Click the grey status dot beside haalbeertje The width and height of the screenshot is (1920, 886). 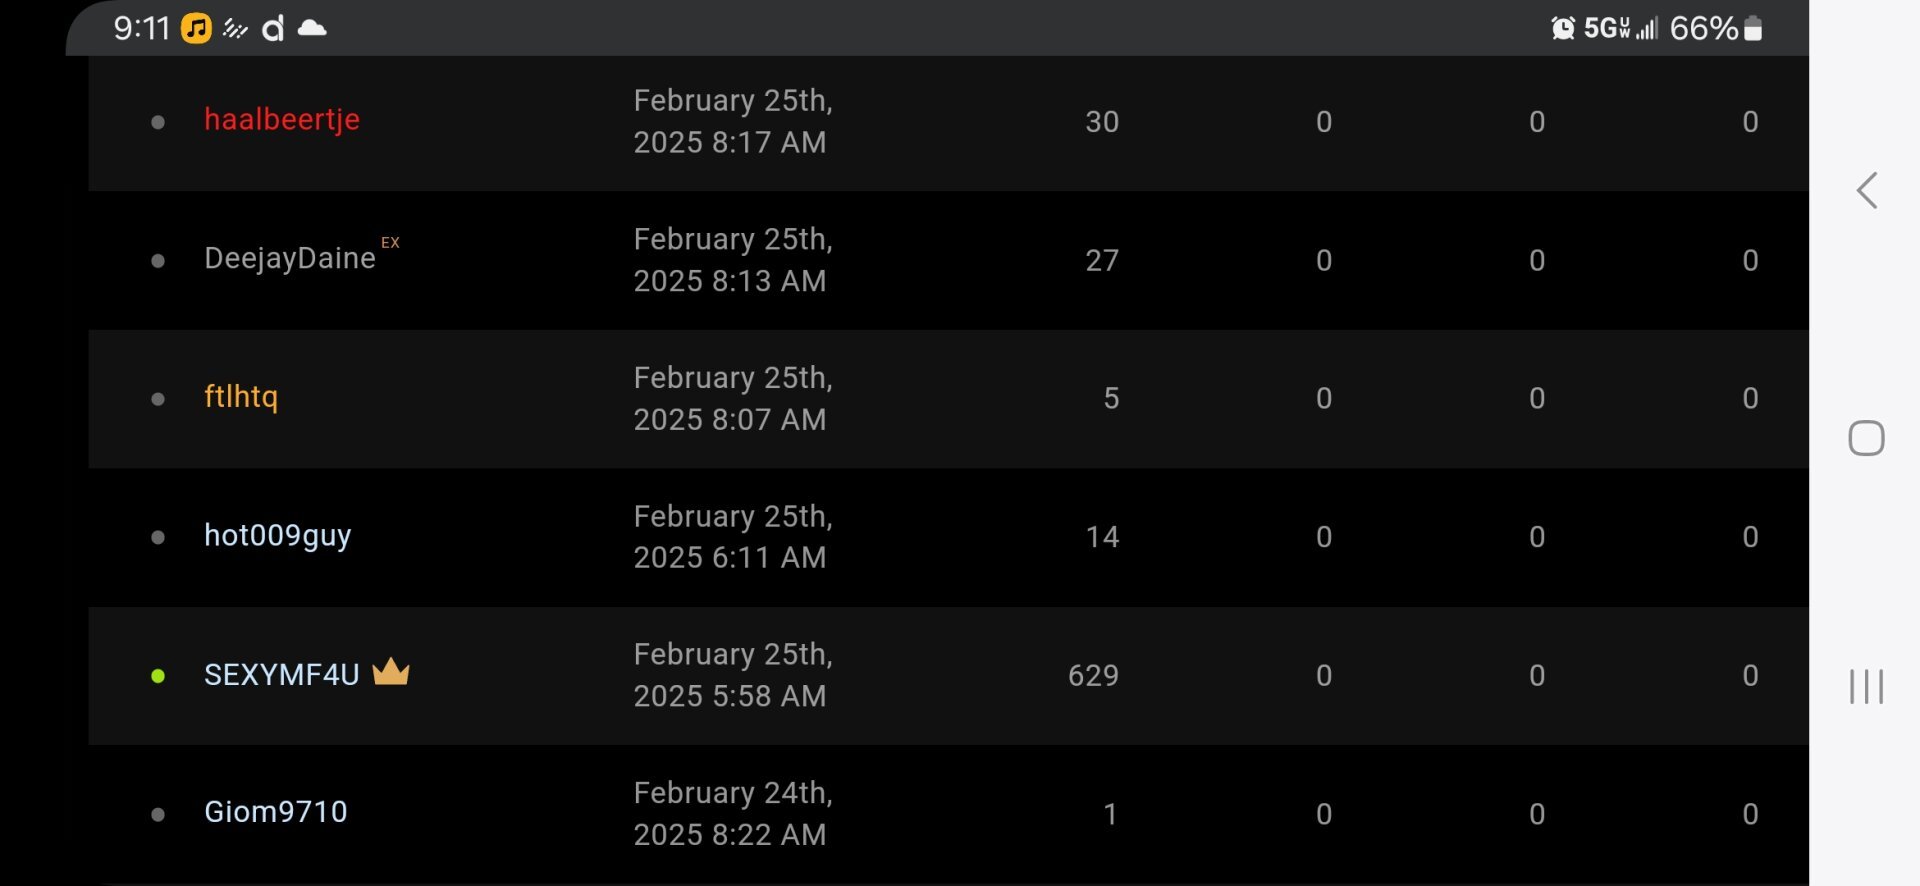point(158,122)
